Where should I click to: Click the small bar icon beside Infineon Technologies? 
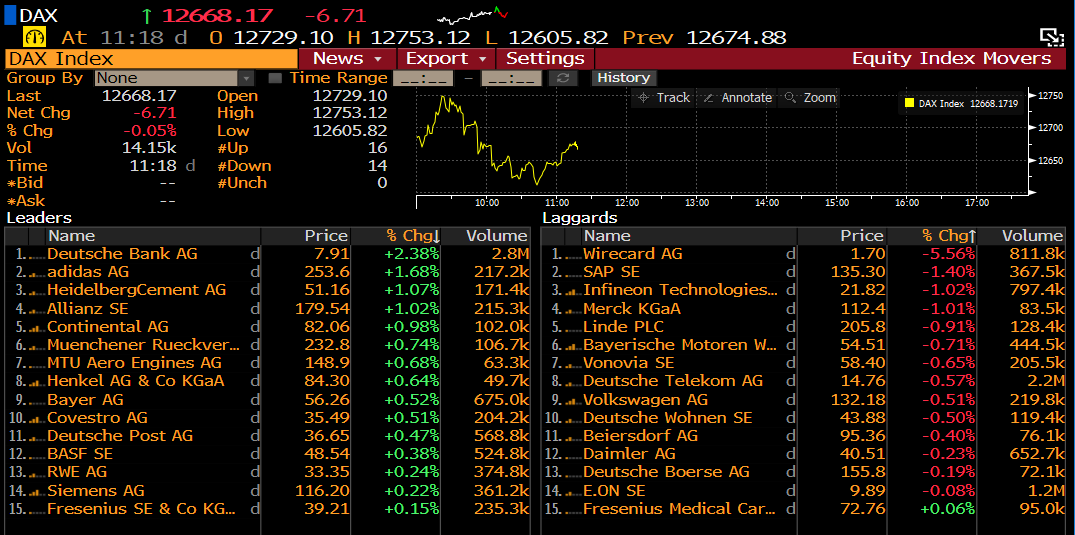pyautogui.click(x=575, y=291)
